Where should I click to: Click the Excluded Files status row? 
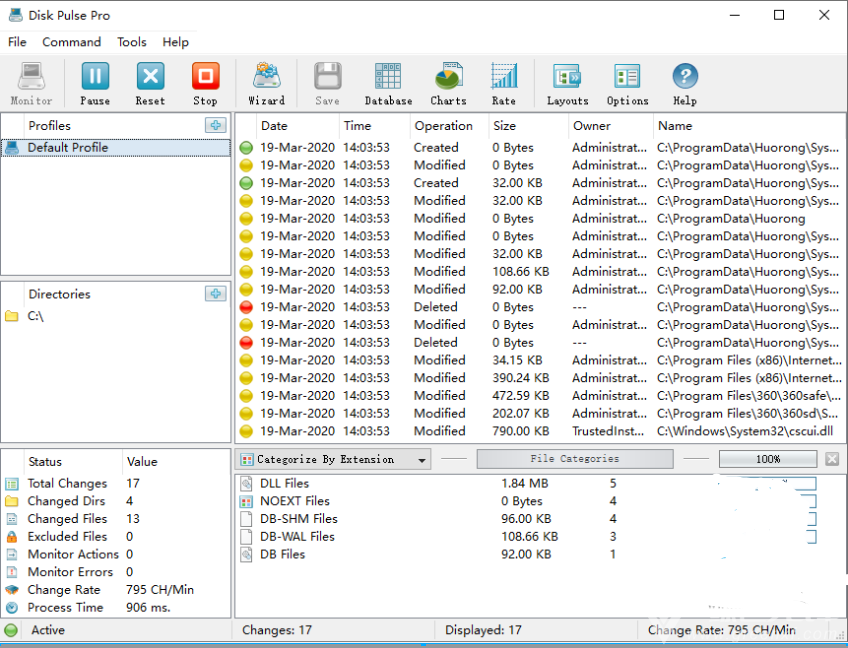pyautogui.click(x=116, y=537)
